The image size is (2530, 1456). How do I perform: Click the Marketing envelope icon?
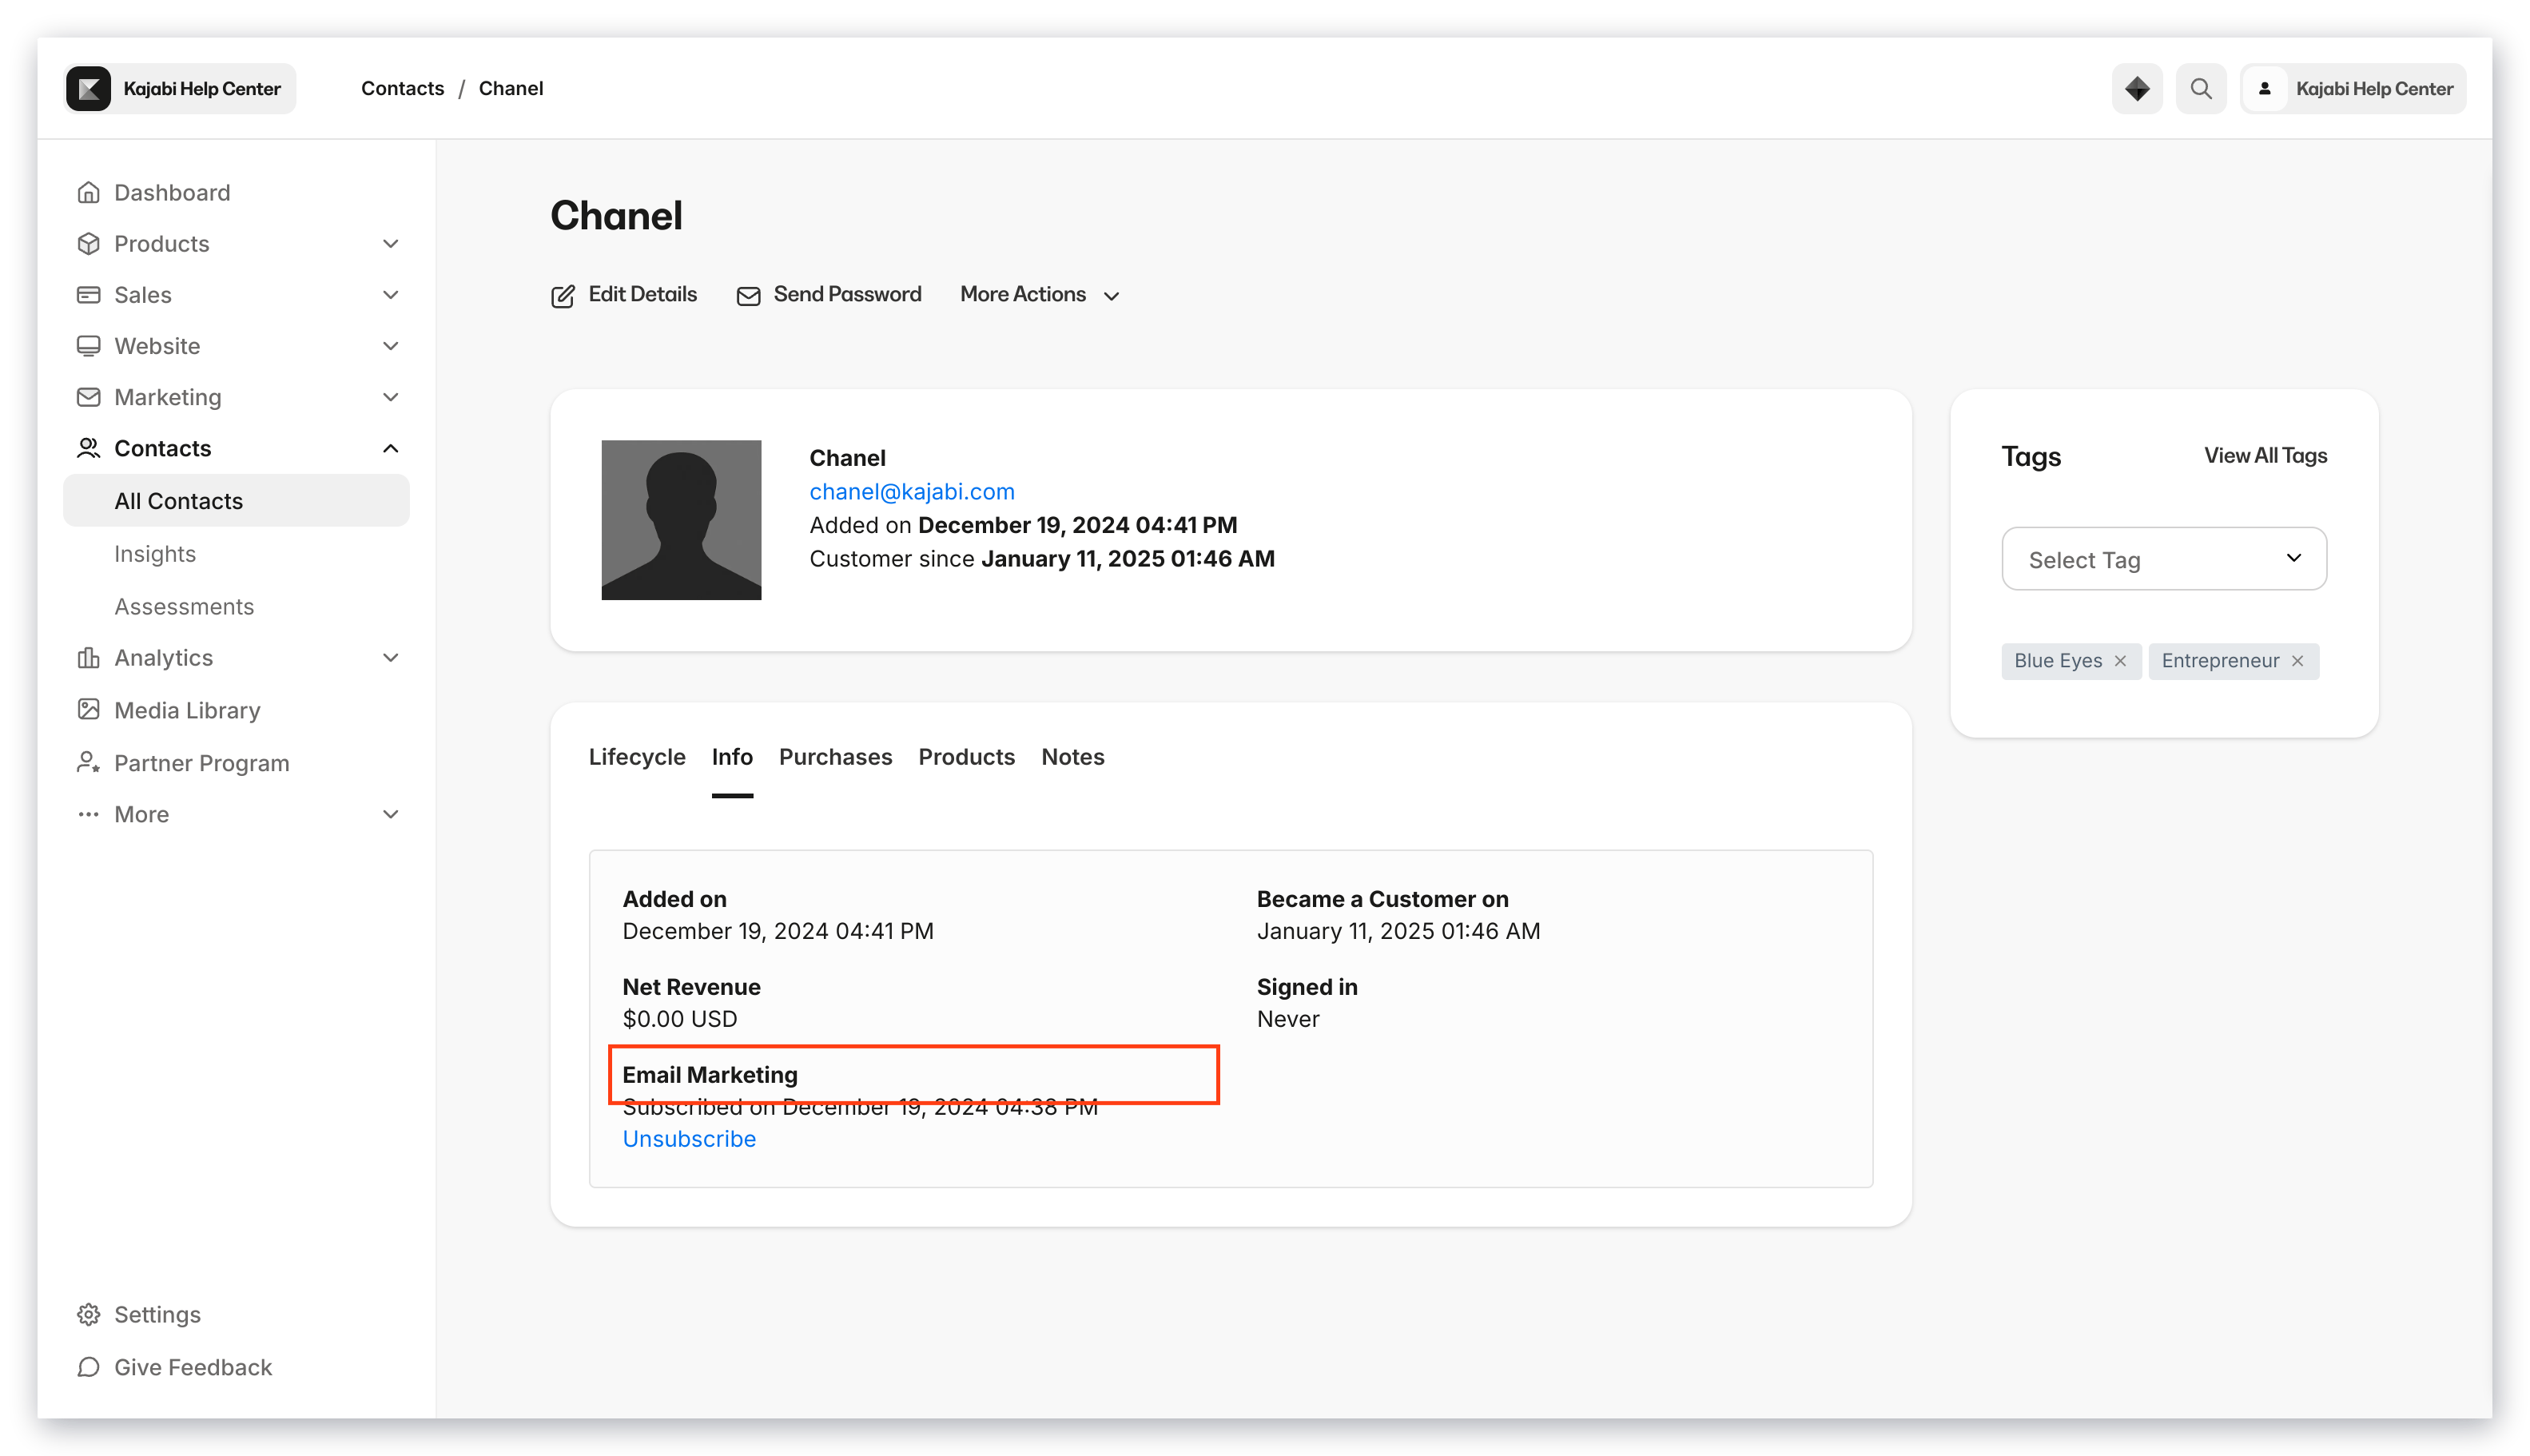click(88, 396)
